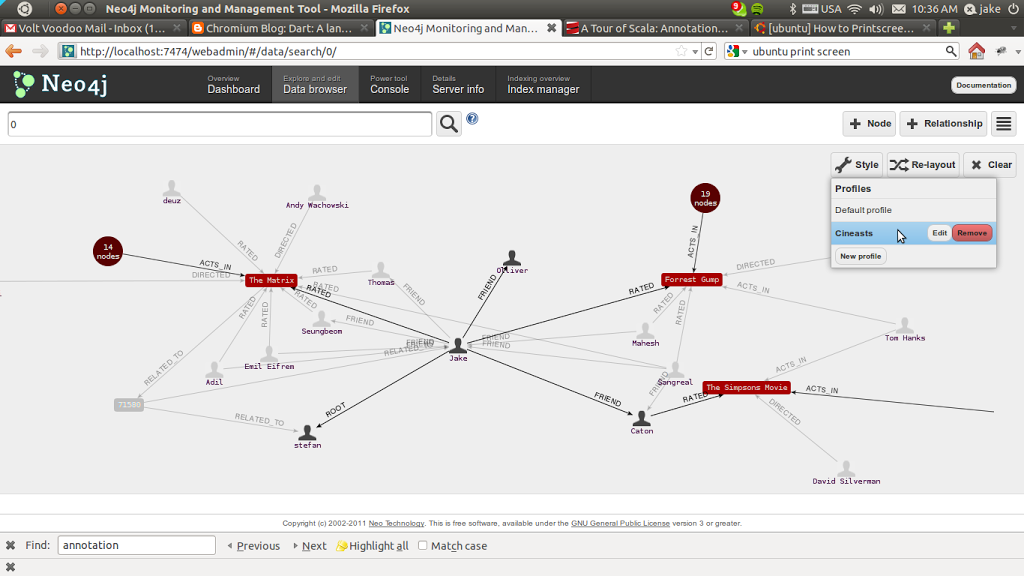The width and height of the screenshot is (1024, 576).
Task: Select the stefan person node
Action: [307, 437]
